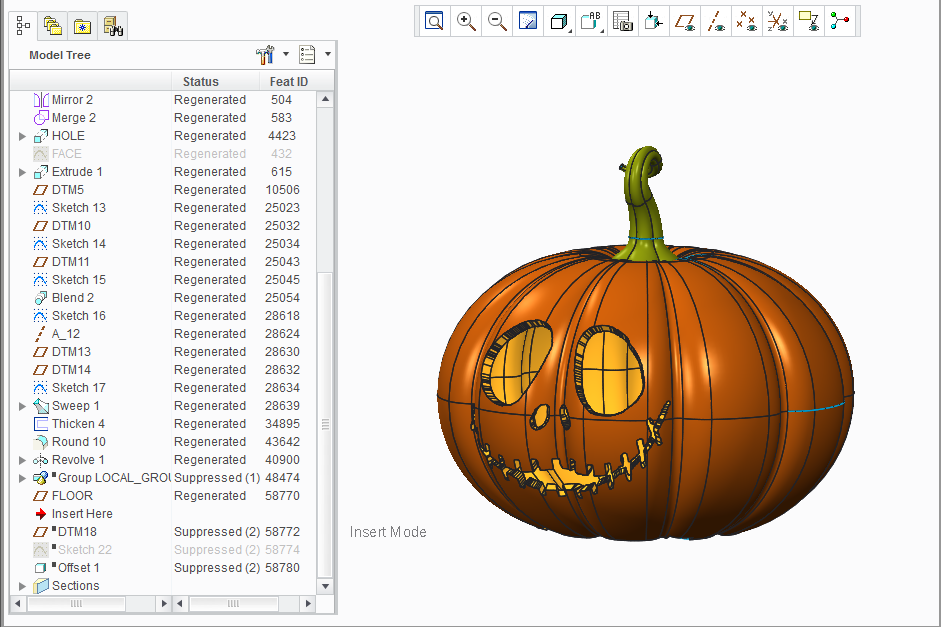Select the hidden FACE feature
The width and height of the screenshot is (941, 627).
tap(67, 154)
